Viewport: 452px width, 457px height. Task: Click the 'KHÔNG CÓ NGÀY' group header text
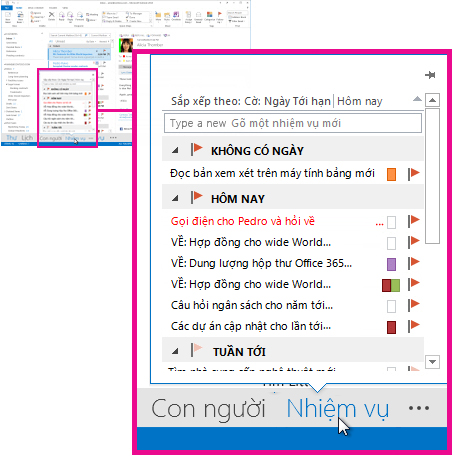click(x=257, y=151)
